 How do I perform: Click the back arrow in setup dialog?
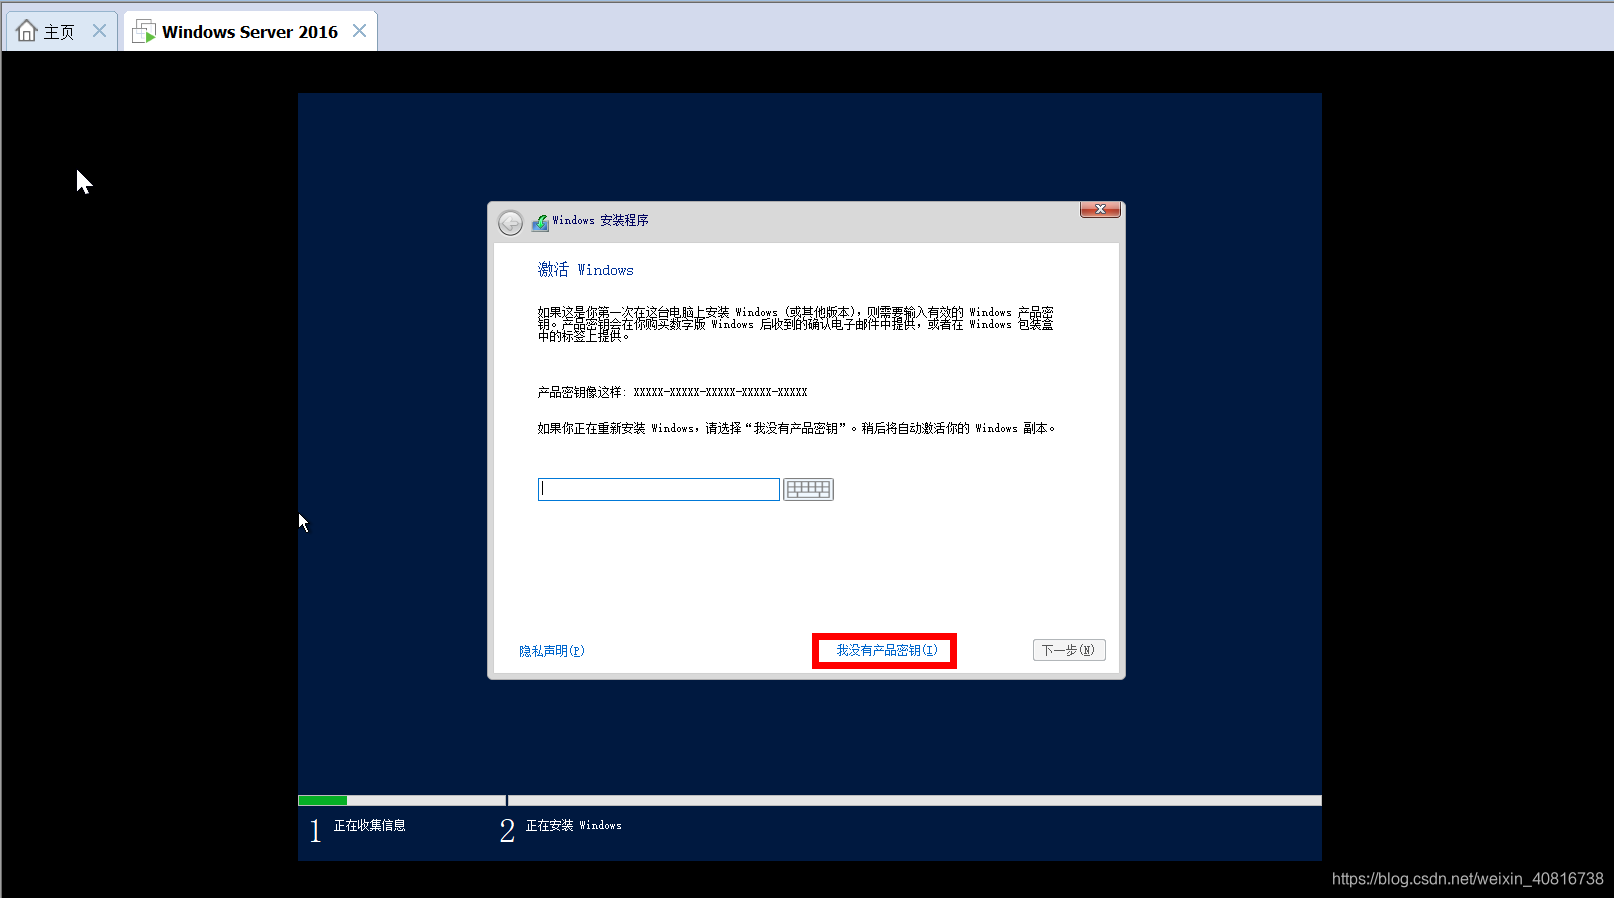(x=510, y=222)
